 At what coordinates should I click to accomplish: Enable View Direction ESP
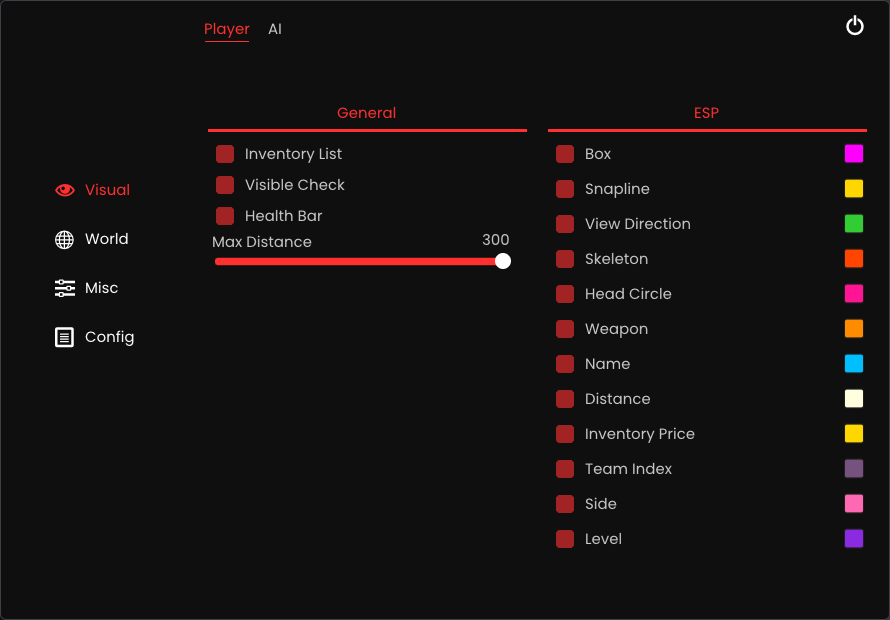coord(564,223)
